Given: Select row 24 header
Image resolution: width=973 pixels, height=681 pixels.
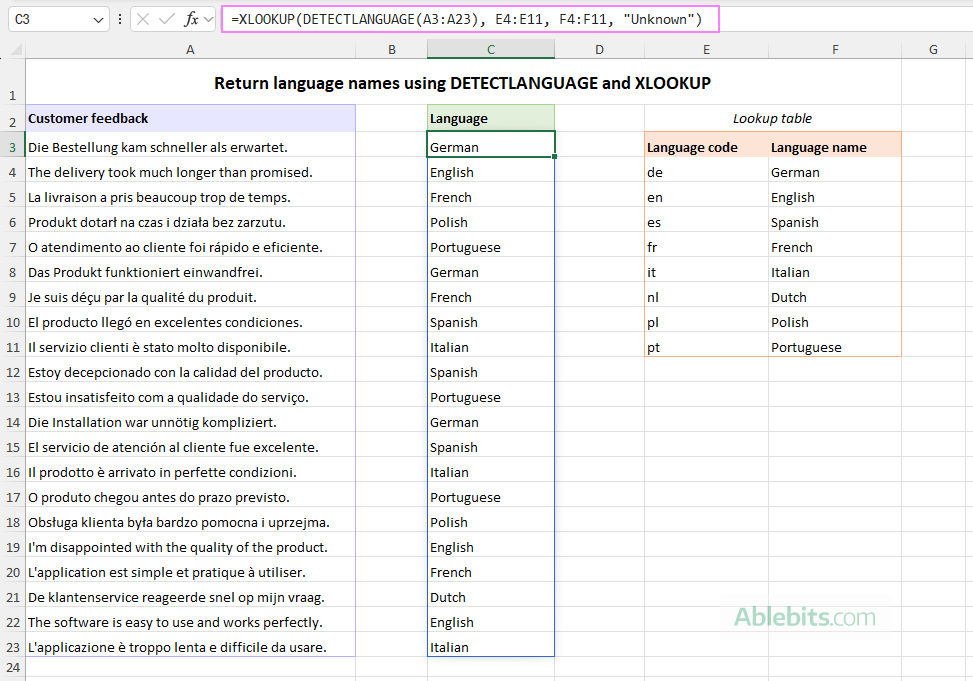Looking at the screenshot, I should (x=12, y=667).
